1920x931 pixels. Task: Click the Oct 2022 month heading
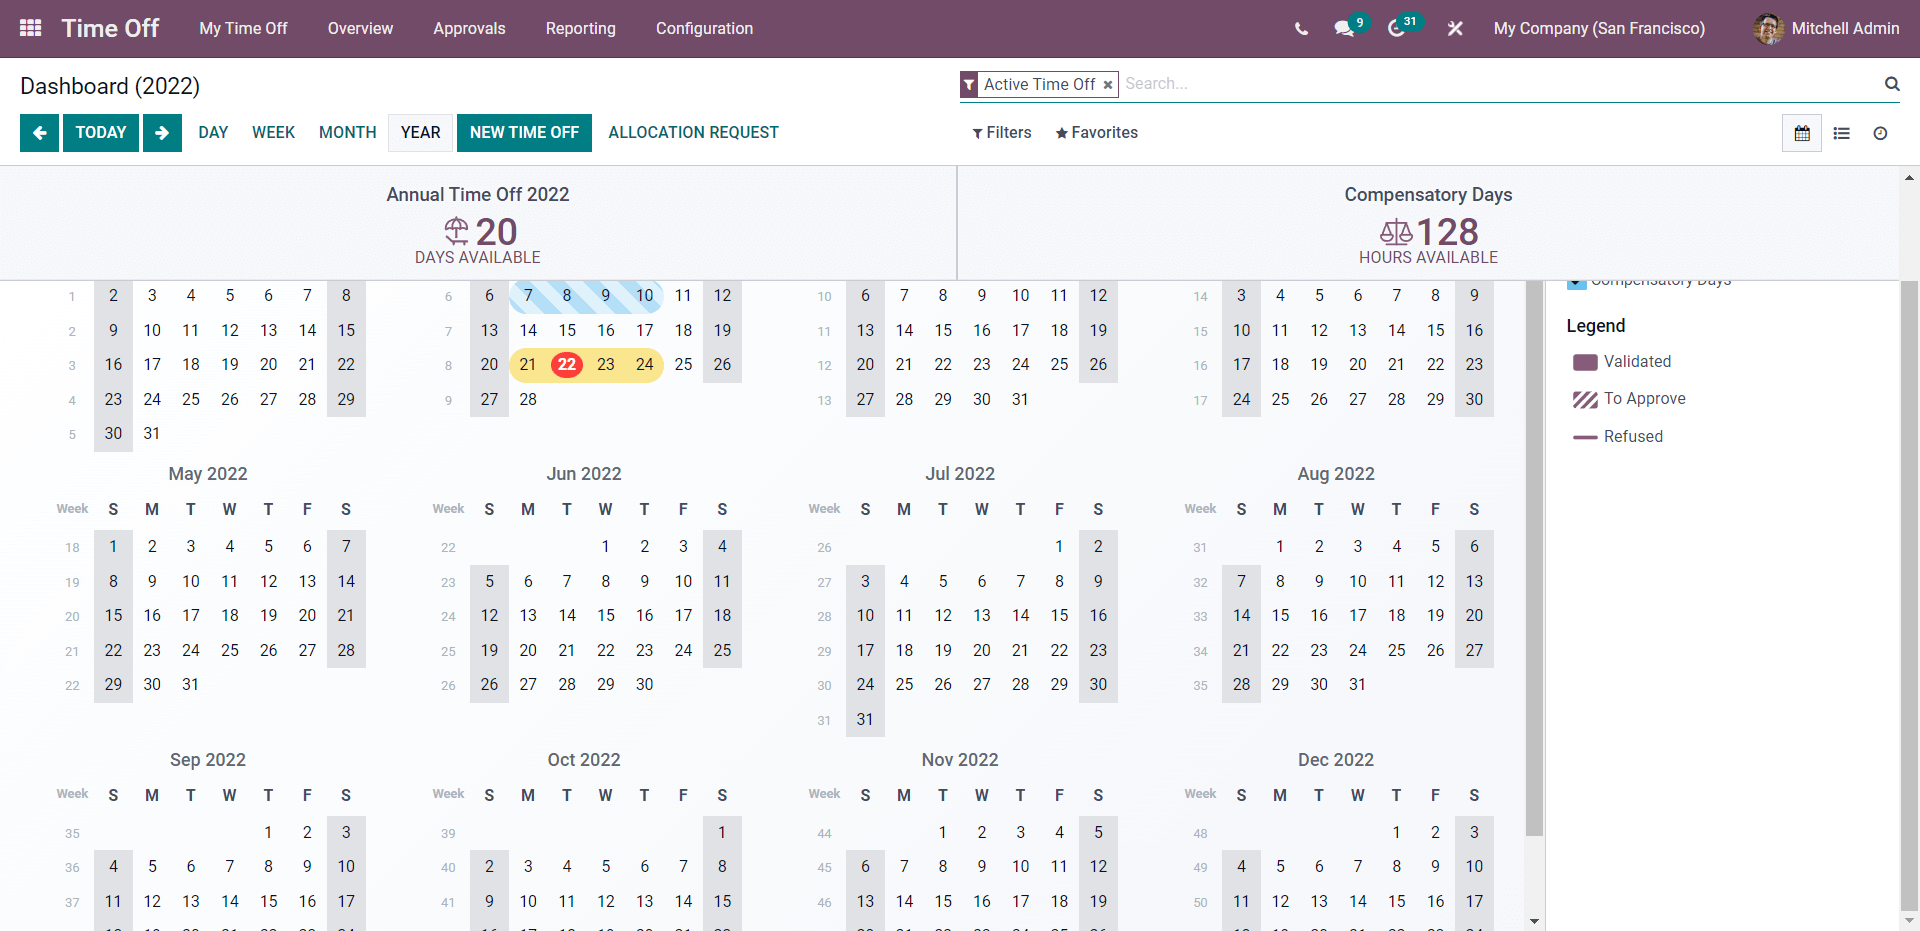click(584, 760)
